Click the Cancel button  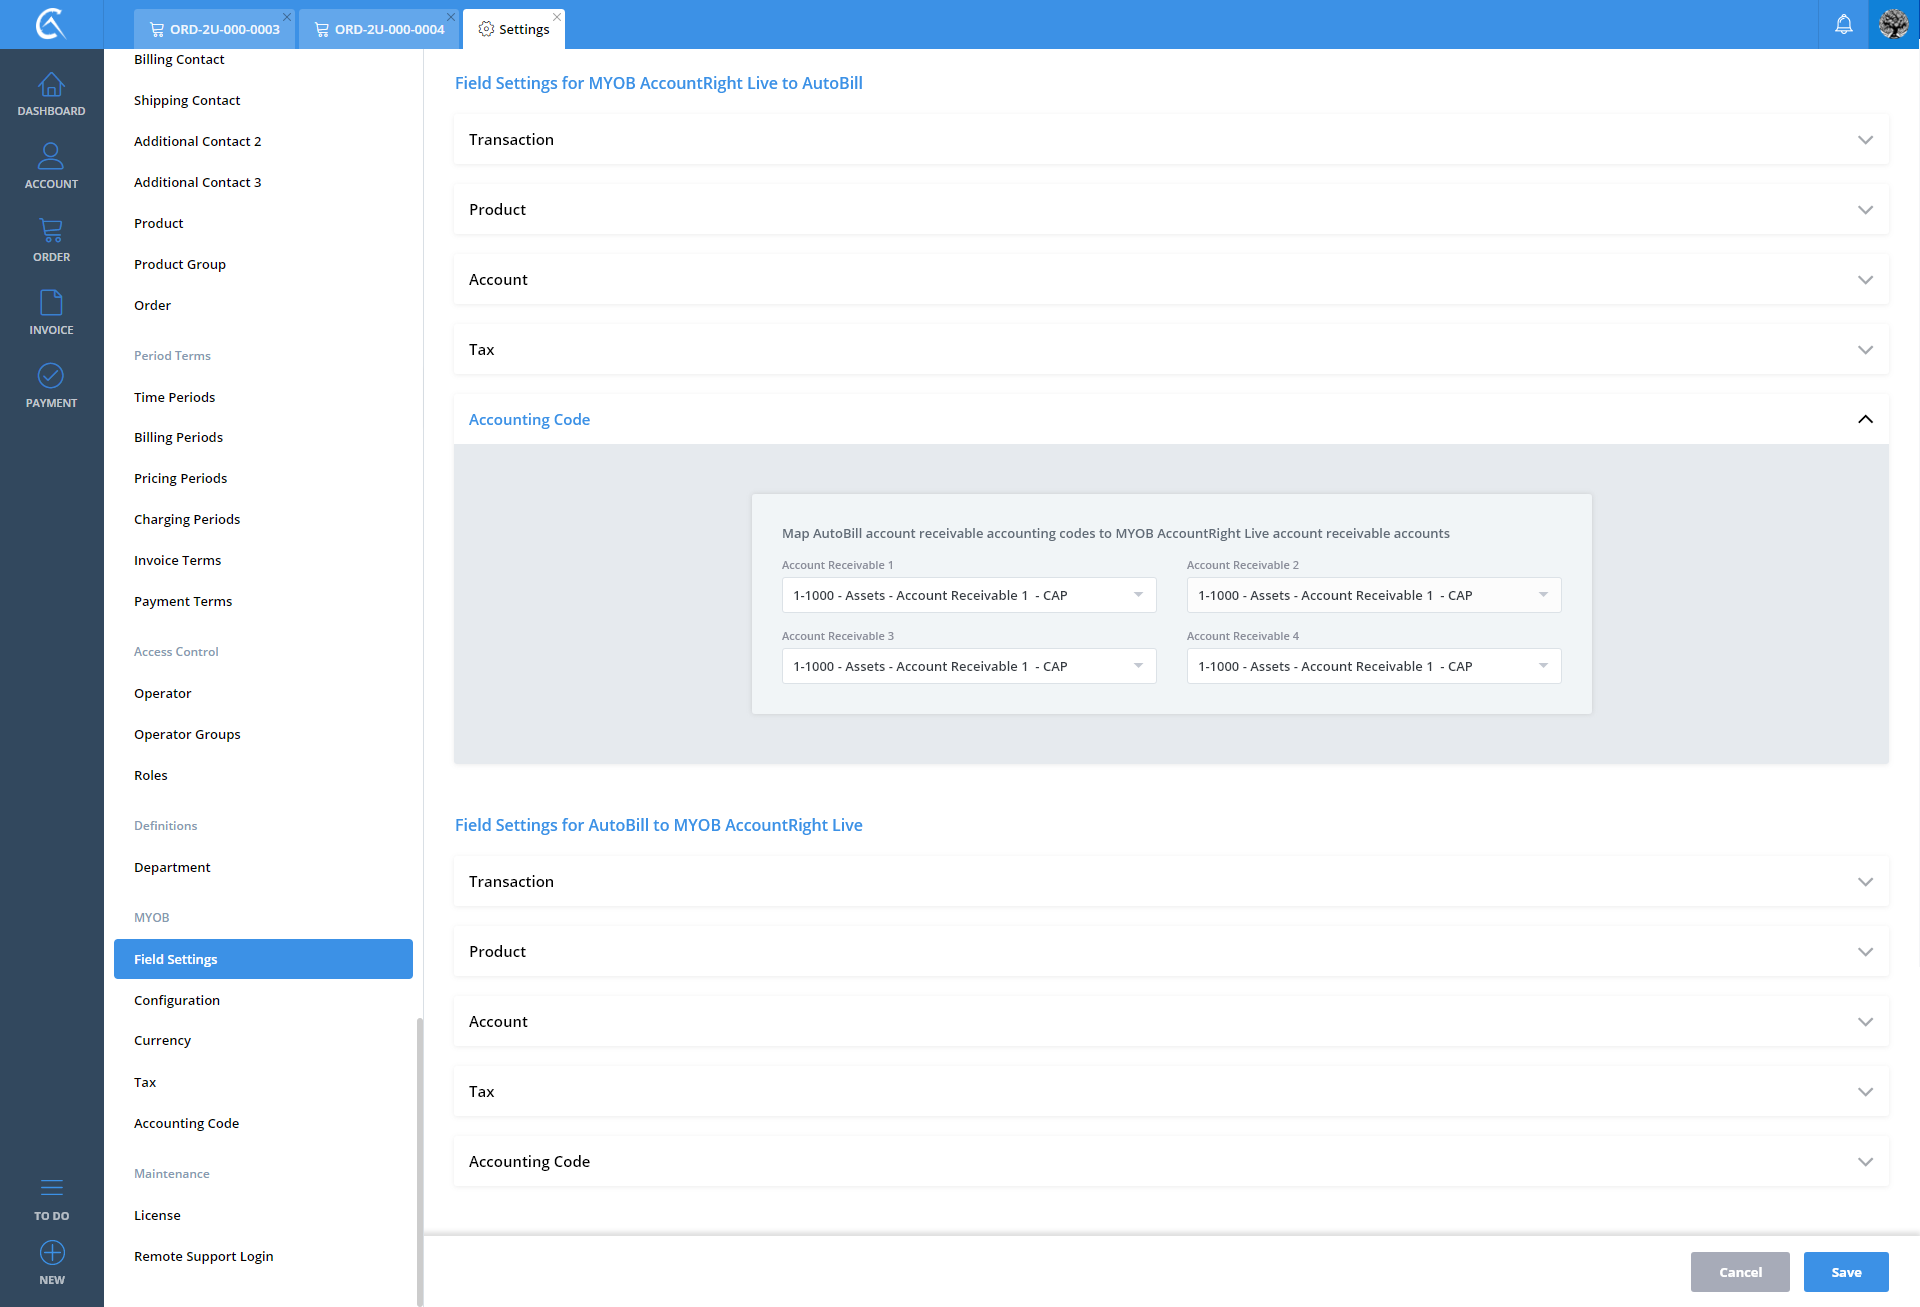click(x=1739, y=1272)
